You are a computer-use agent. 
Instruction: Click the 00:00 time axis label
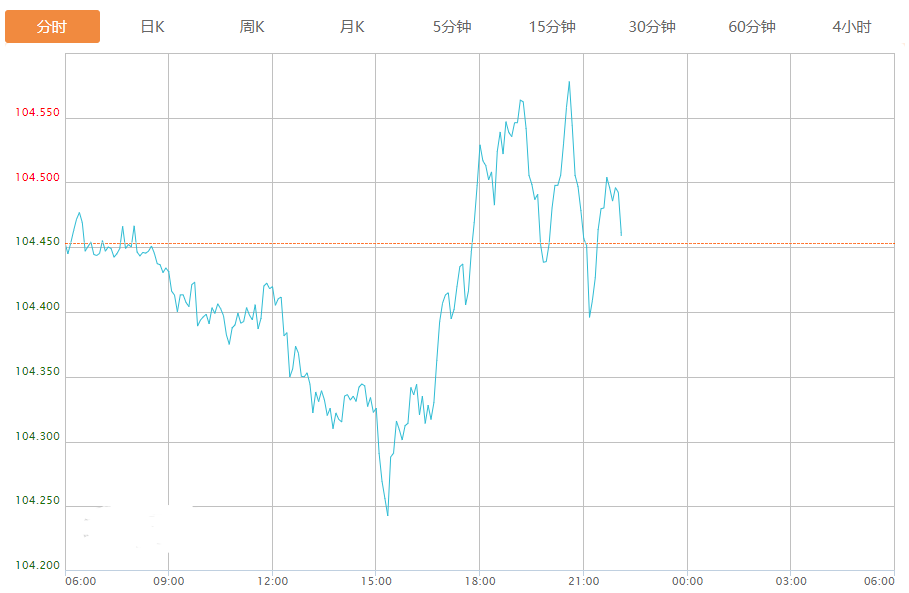click(x=687, y=581)
